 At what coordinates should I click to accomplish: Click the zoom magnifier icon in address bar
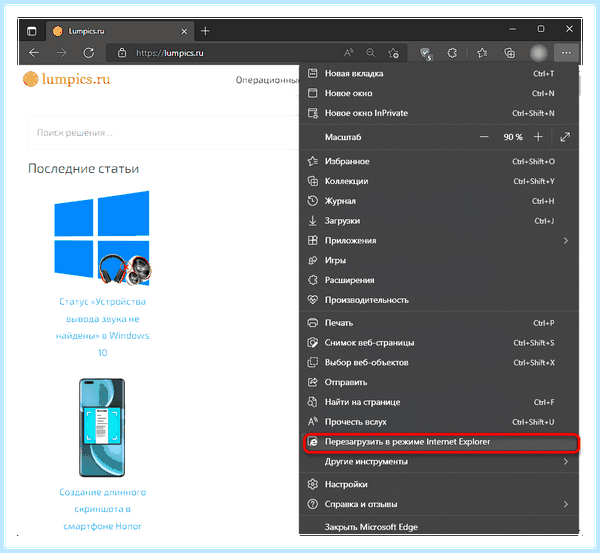(x=370, y=53)
